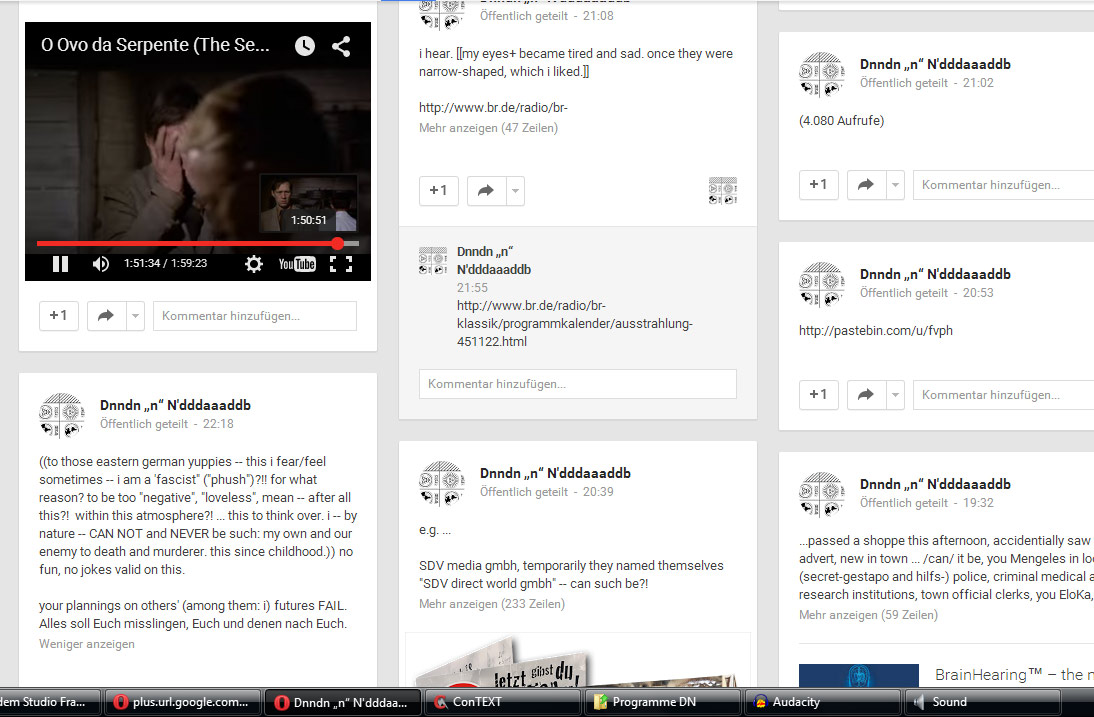Screen dimensions: 1094x717
Task: Click the red scrubber handle on video
Action: tap(338, 243)
